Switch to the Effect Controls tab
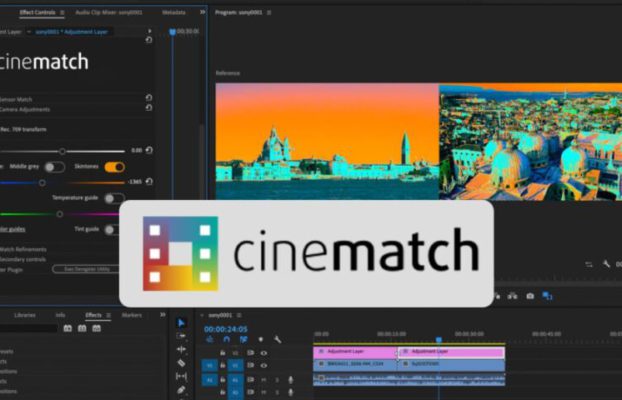The height and width of the screenshot is (400, 622). pyautogui.click(x=37, y=12)
